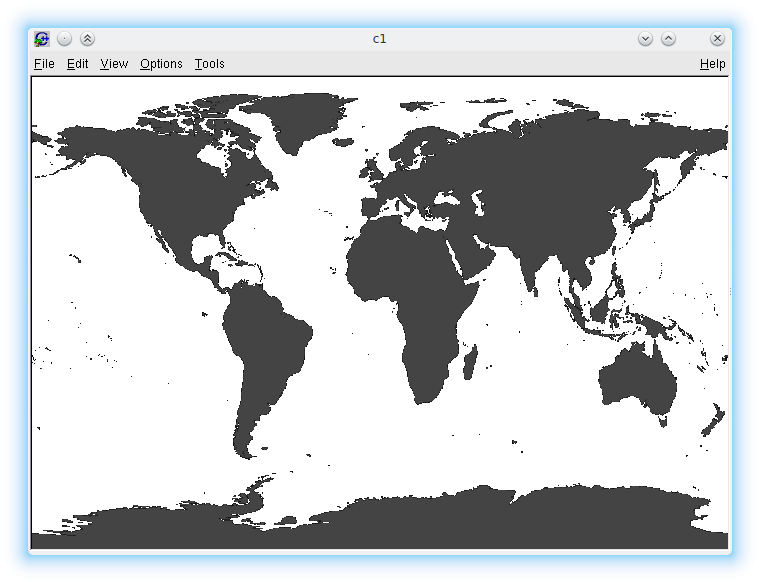Minimize the c1 window with down-chevron button
Viewport: 759px width, 582px height.
pyautogui.click(x=645, y=39)
